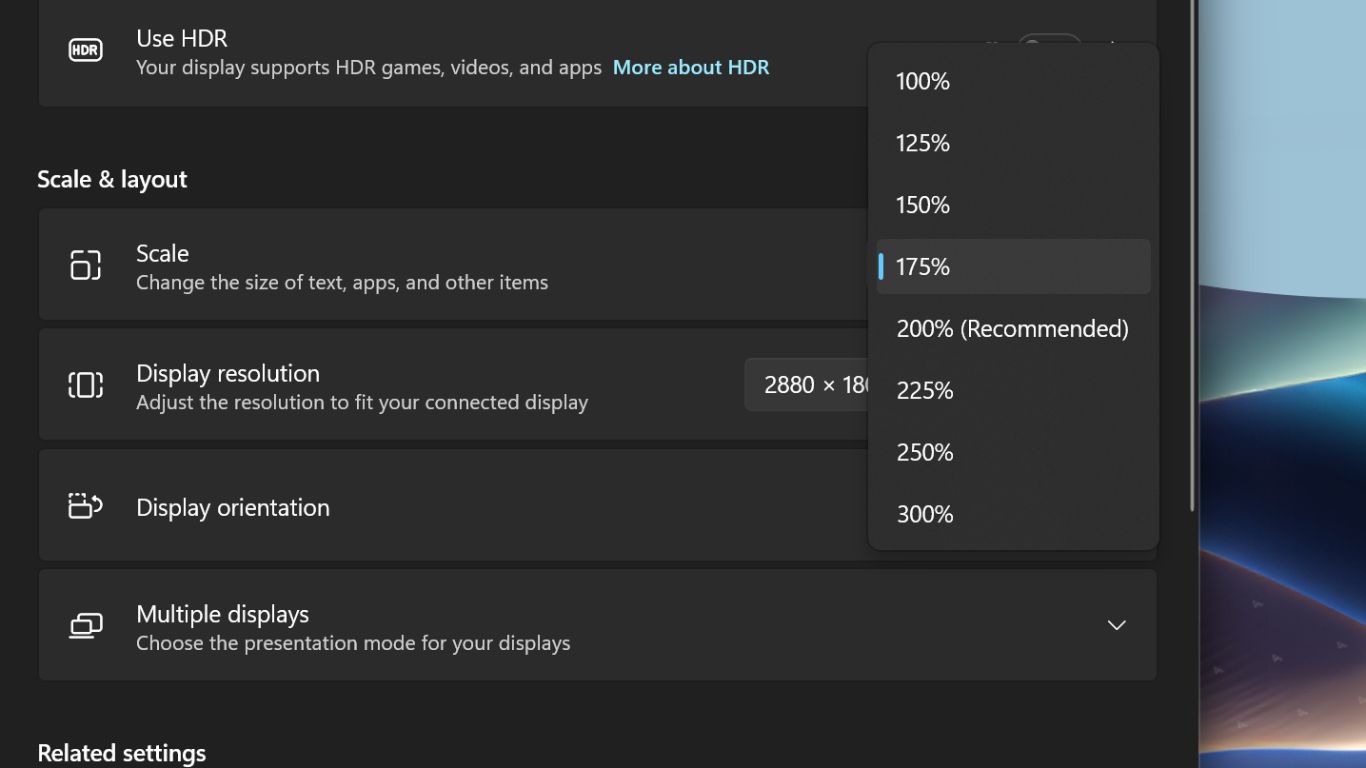Select 300% from the scale list

pos(924,515)
